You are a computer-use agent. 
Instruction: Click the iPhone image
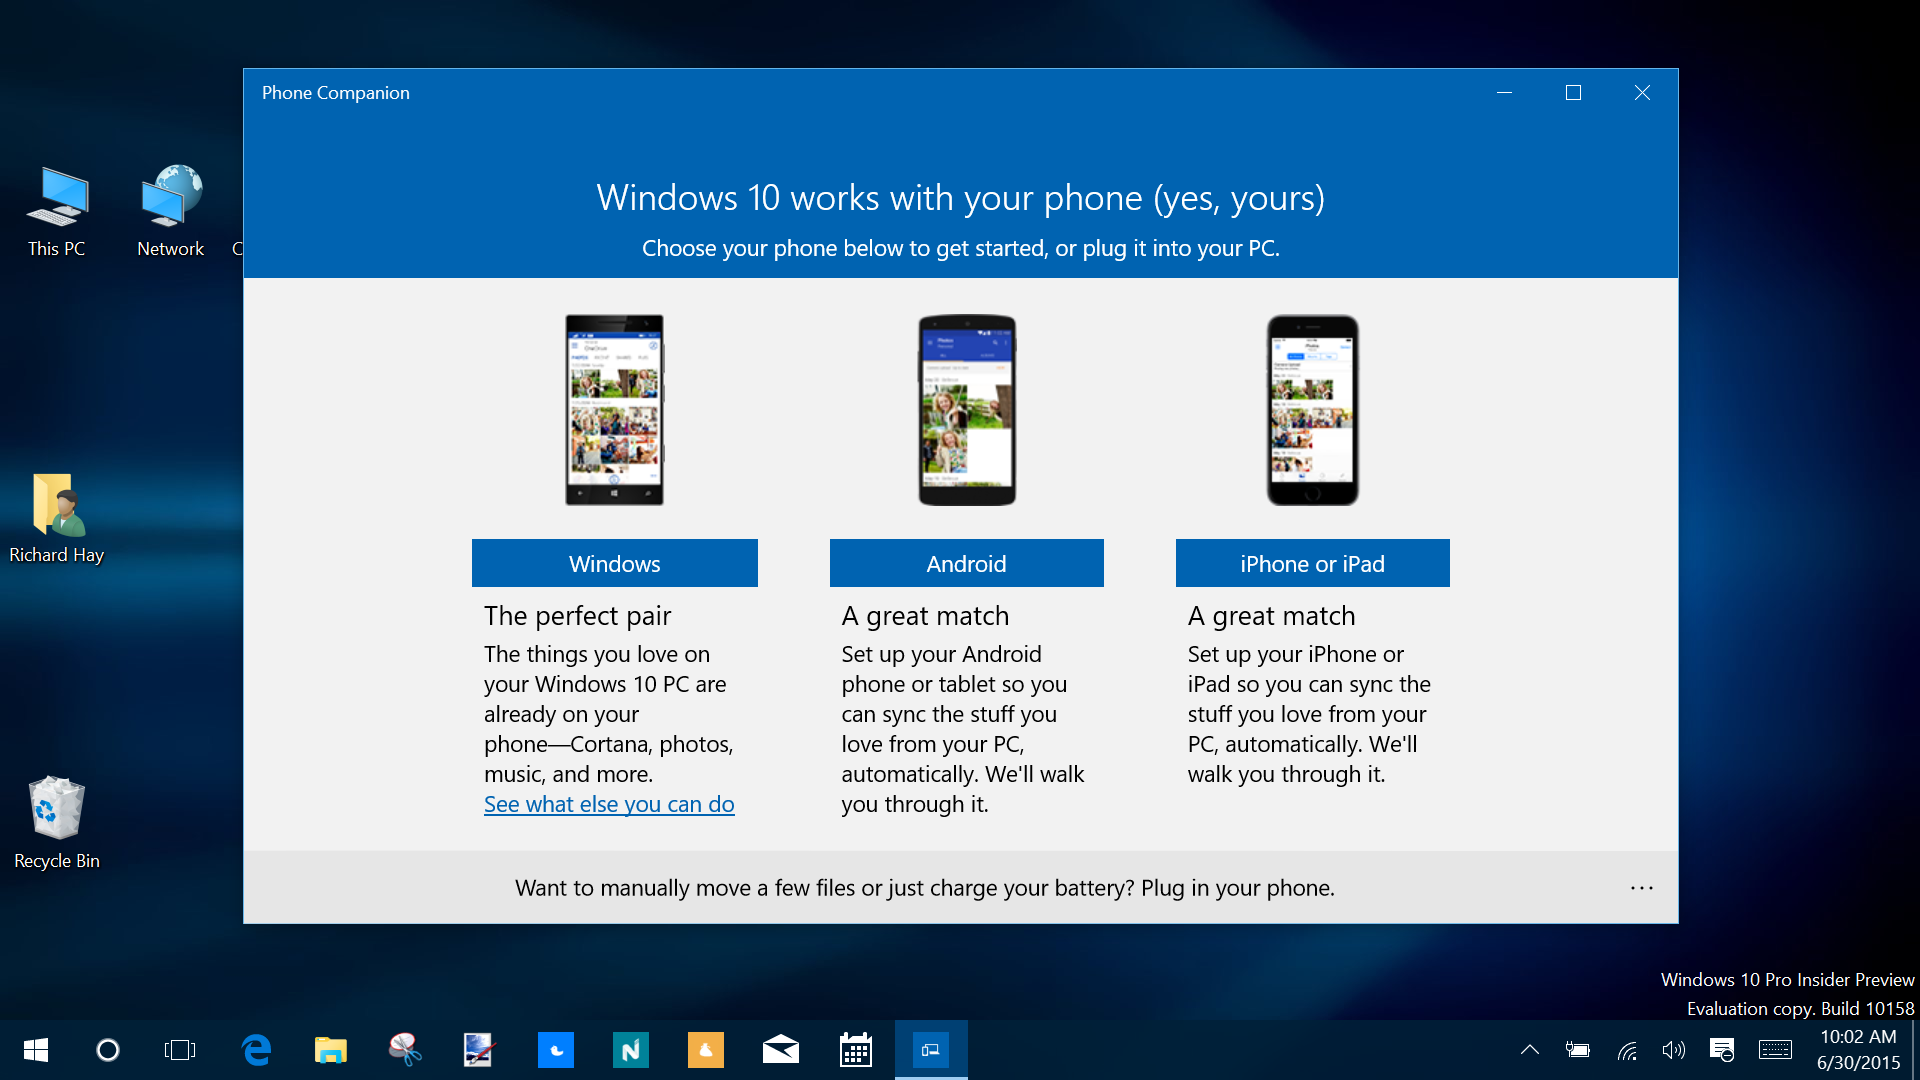1312,410
